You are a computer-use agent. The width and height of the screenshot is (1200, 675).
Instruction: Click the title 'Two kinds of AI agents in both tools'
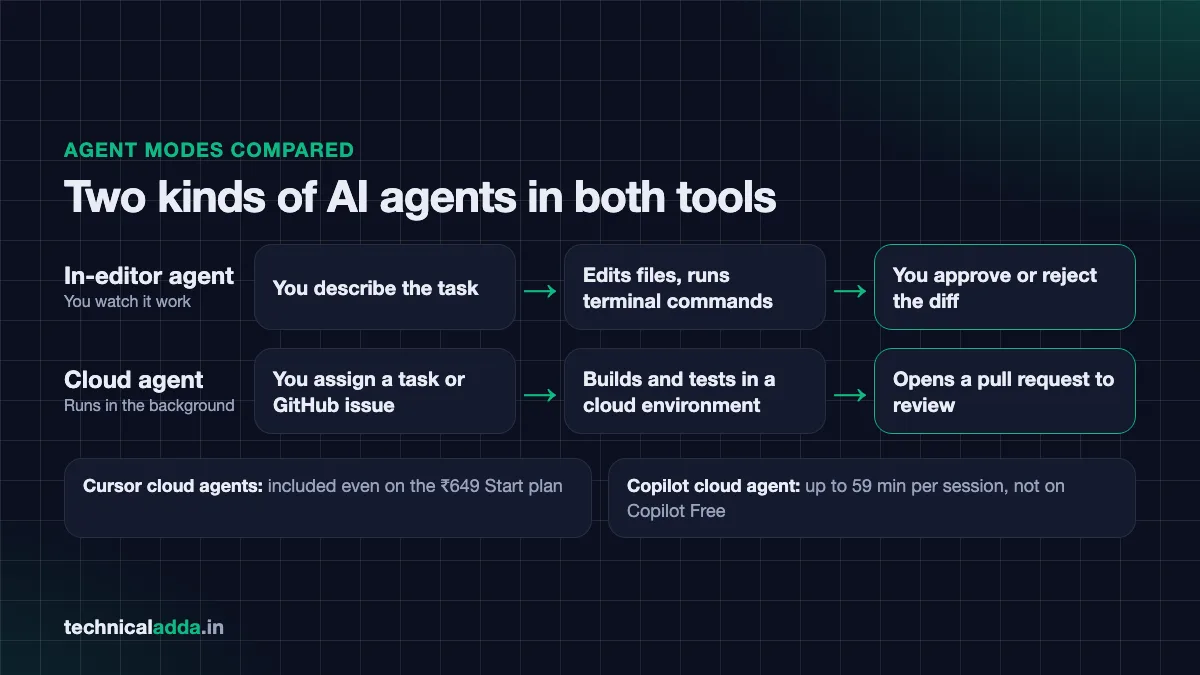(x=420, y=197)
